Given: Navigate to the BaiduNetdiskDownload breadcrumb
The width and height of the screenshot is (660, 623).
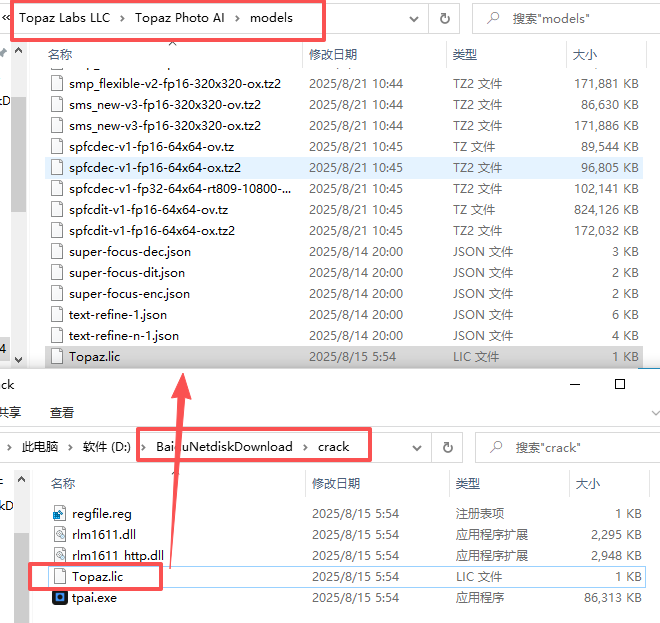Looking at the screenshot, I should coord(224,447).
